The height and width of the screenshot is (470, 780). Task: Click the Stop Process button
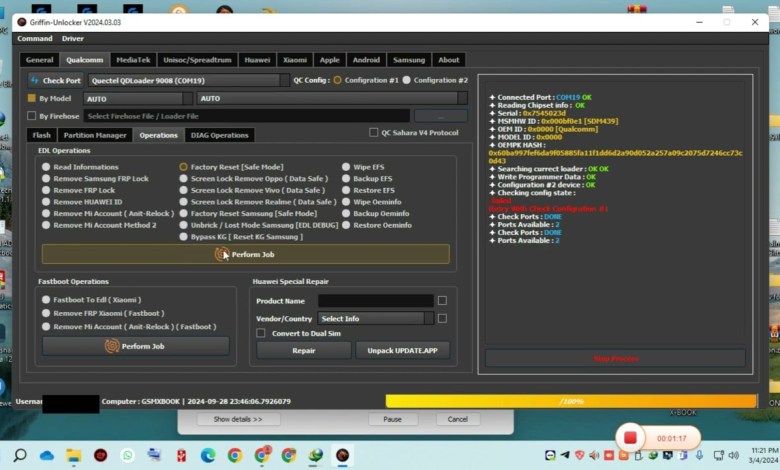[x=615, y=359]
